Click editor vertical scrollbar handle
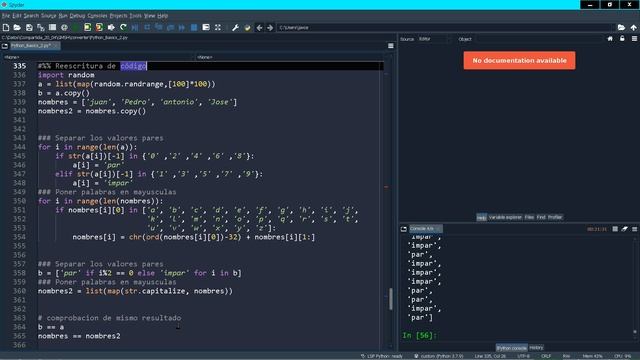 click(x=391, y=299)
